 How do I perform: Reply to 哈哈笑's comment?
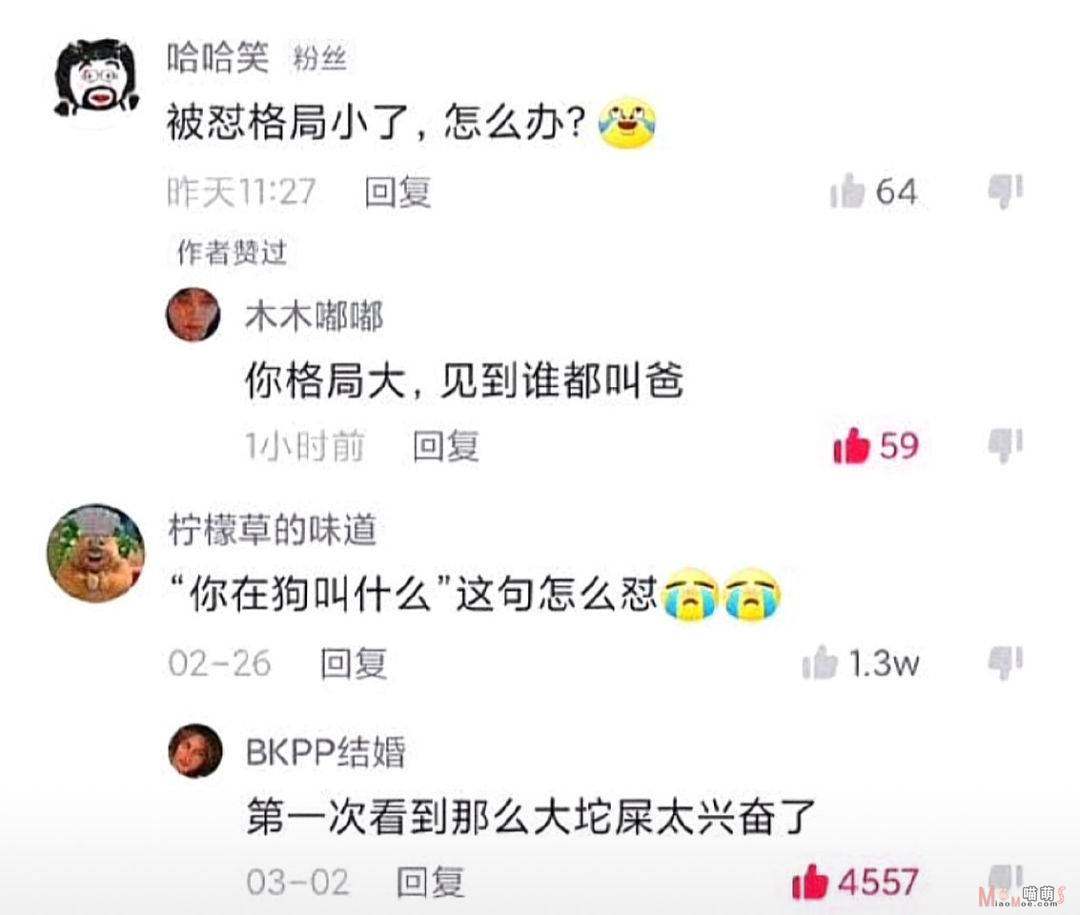397,192
